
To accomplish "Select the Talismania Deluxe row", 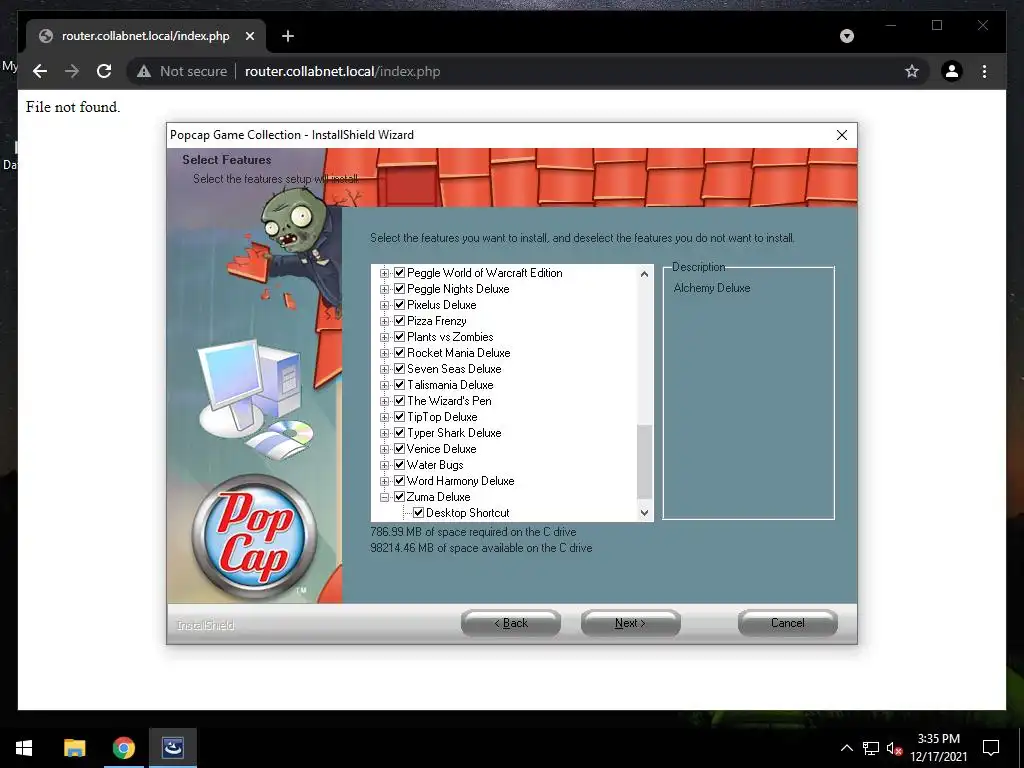I will click(x=450, y=385).
